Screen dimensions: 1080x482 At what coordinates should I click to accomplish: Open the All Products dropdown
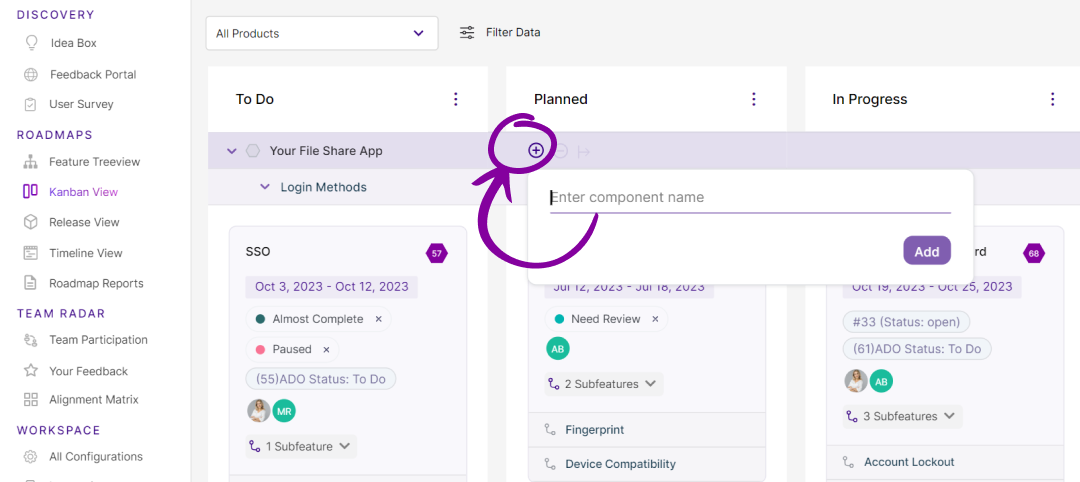click(321, 33)
